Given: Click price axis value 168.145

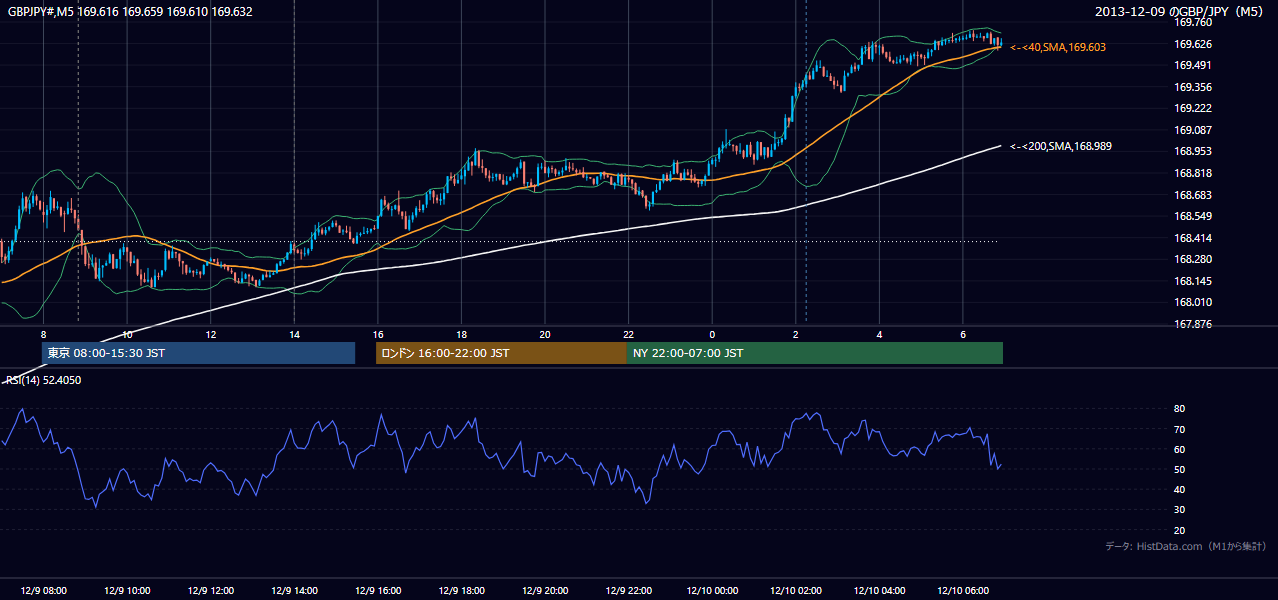Looking at the screenshot, I should tap(1192, 281).
